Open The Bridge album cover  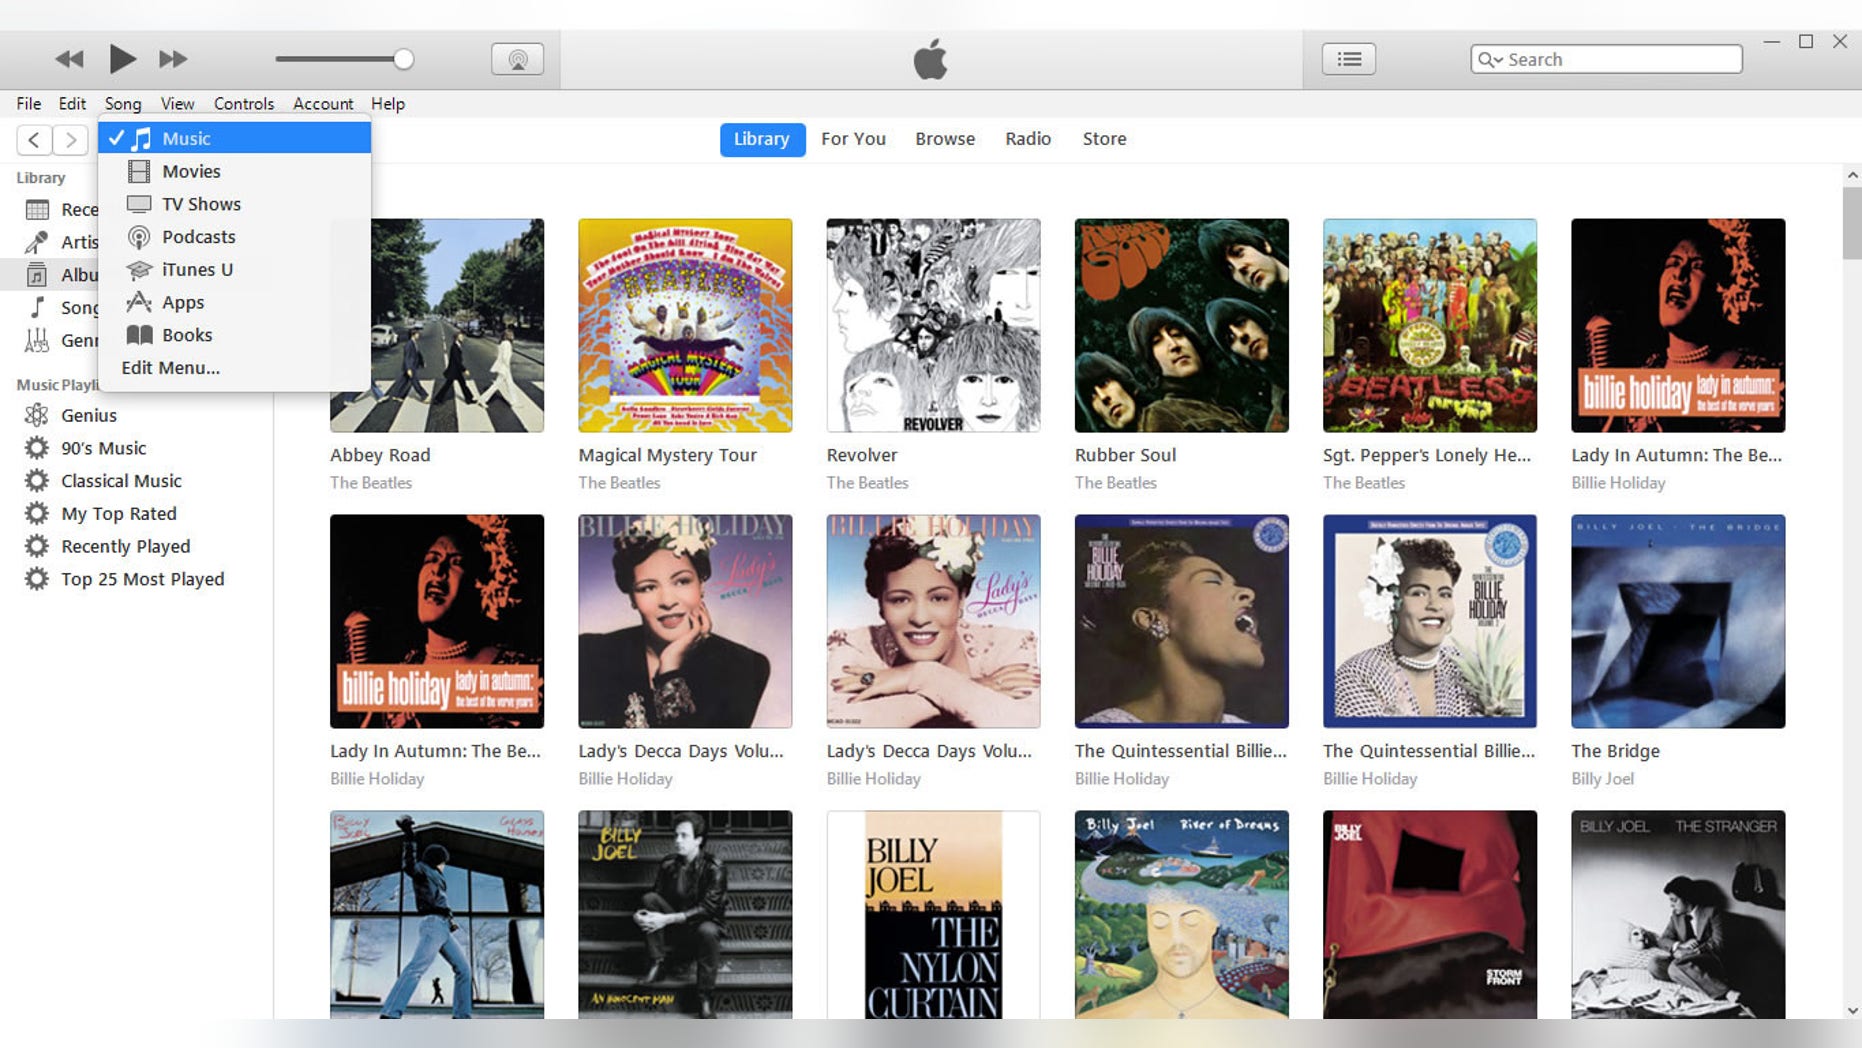tap(1677, 621)
